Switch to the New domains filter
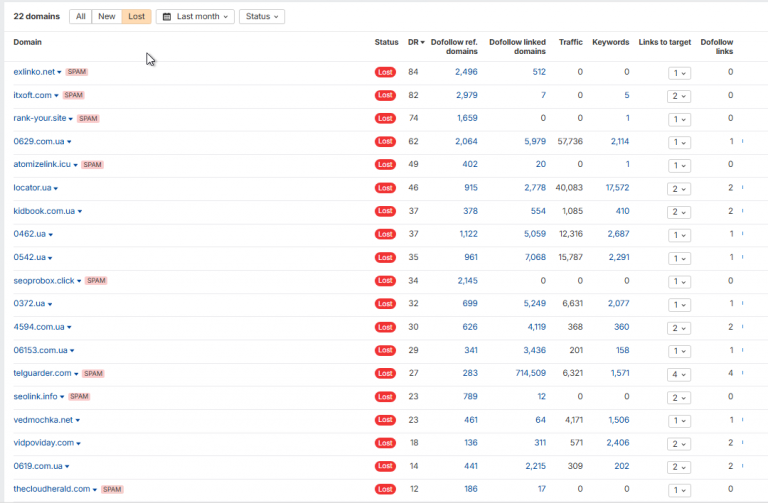Image resolution: width=768 pixels, height=503 pixels. [107, 17]
